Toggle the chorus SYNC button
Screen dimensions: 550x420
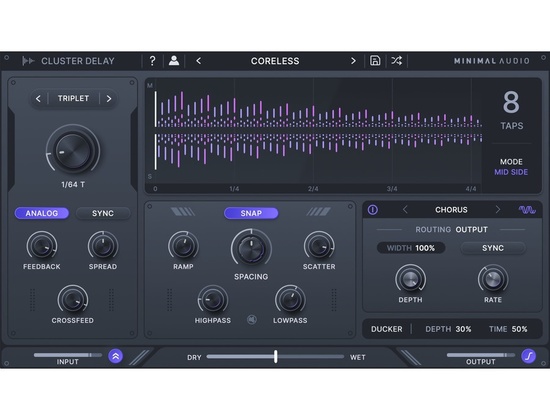492,248
